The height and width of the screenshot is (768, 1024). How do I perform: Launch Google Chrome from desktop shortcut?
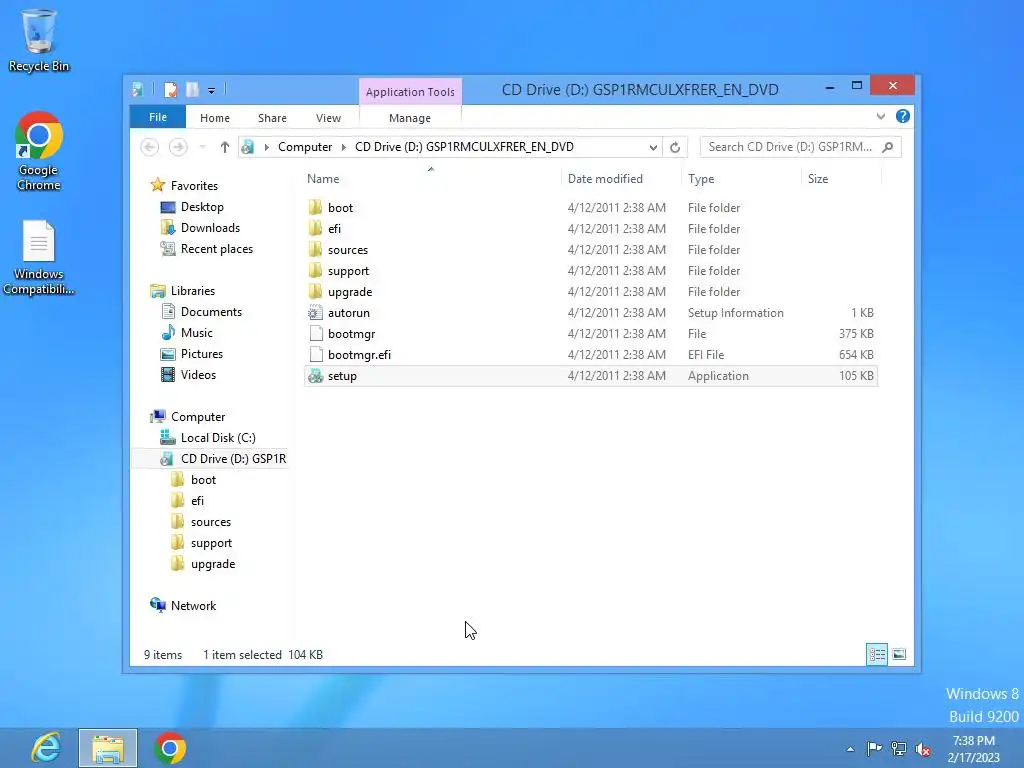[x=39, y=152]
